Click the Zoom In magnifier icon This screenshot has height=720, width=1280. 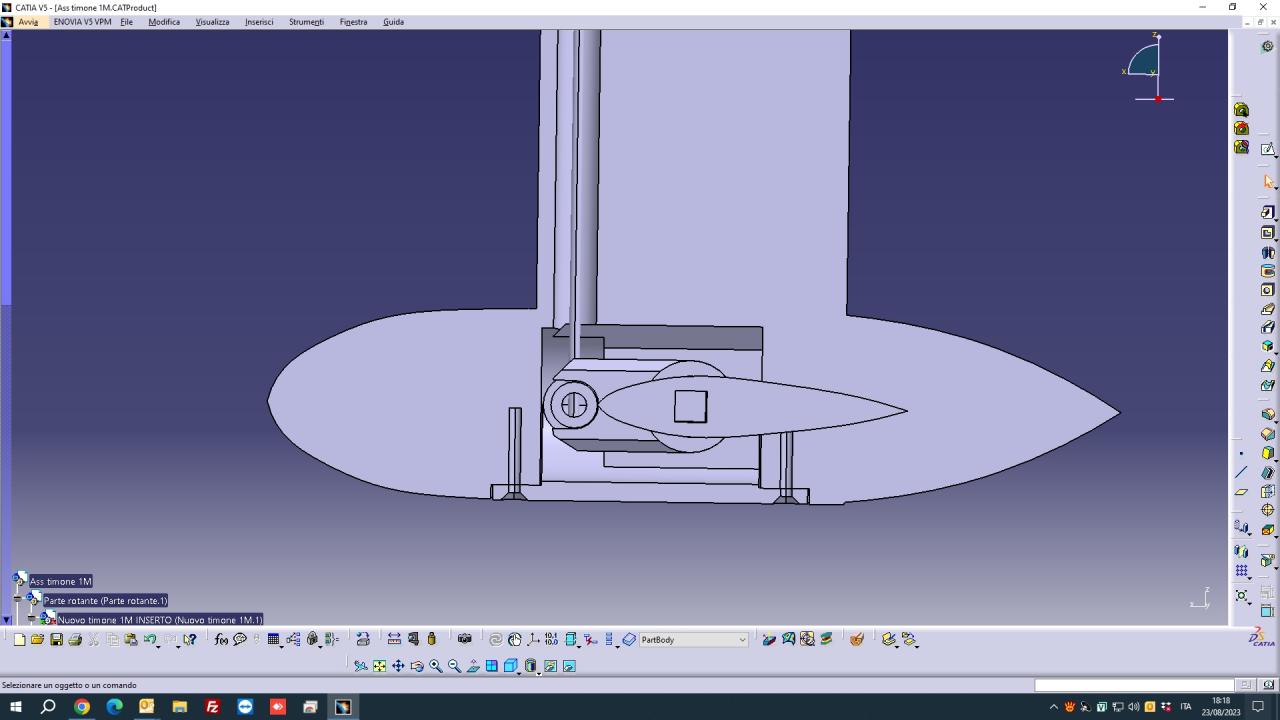click(436, 666)
